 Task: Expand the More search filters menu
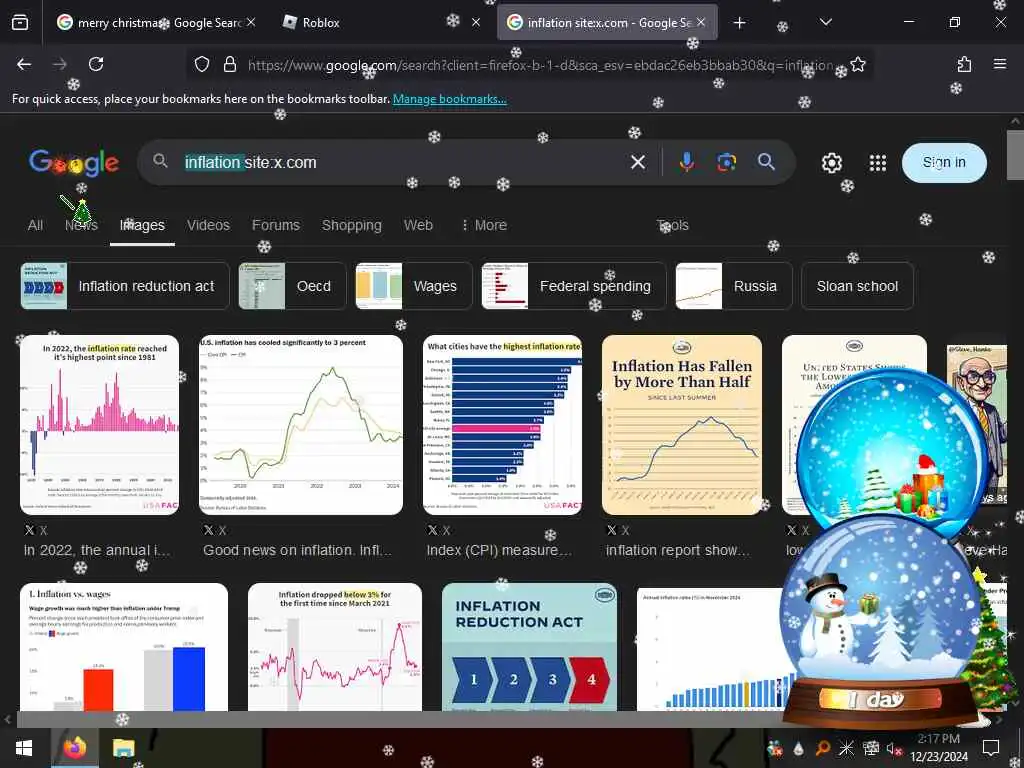tap(484, 225)
